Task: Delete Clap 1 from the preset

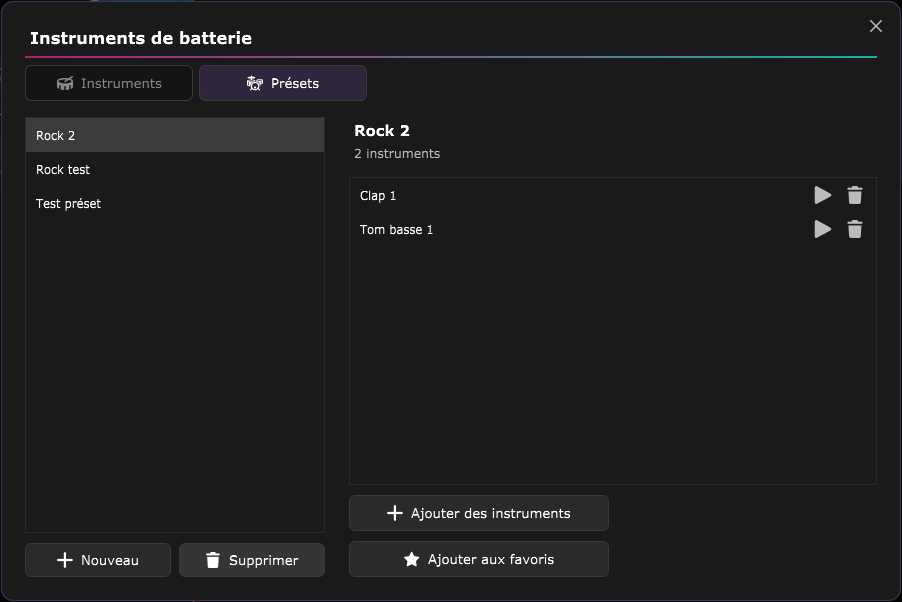Action: 855,195
